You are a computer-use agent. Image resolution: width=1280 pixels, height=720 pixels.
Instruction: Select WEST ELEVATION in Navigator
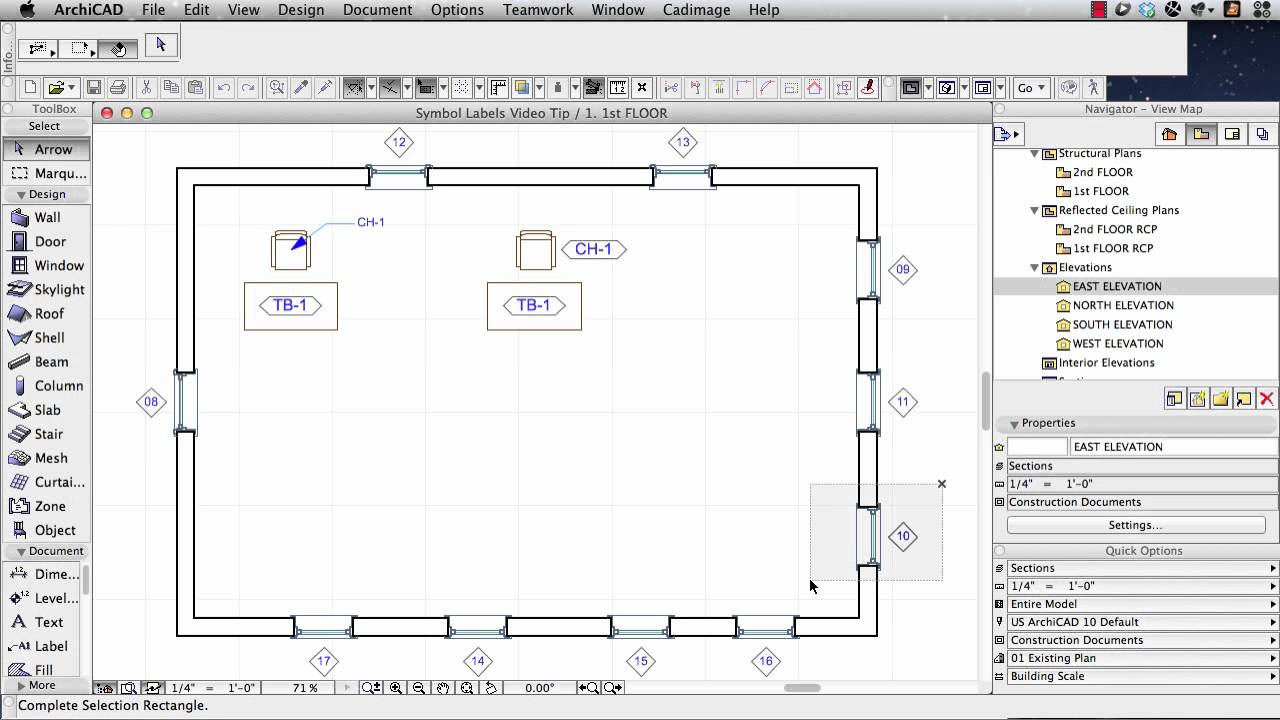[1117, 344]
